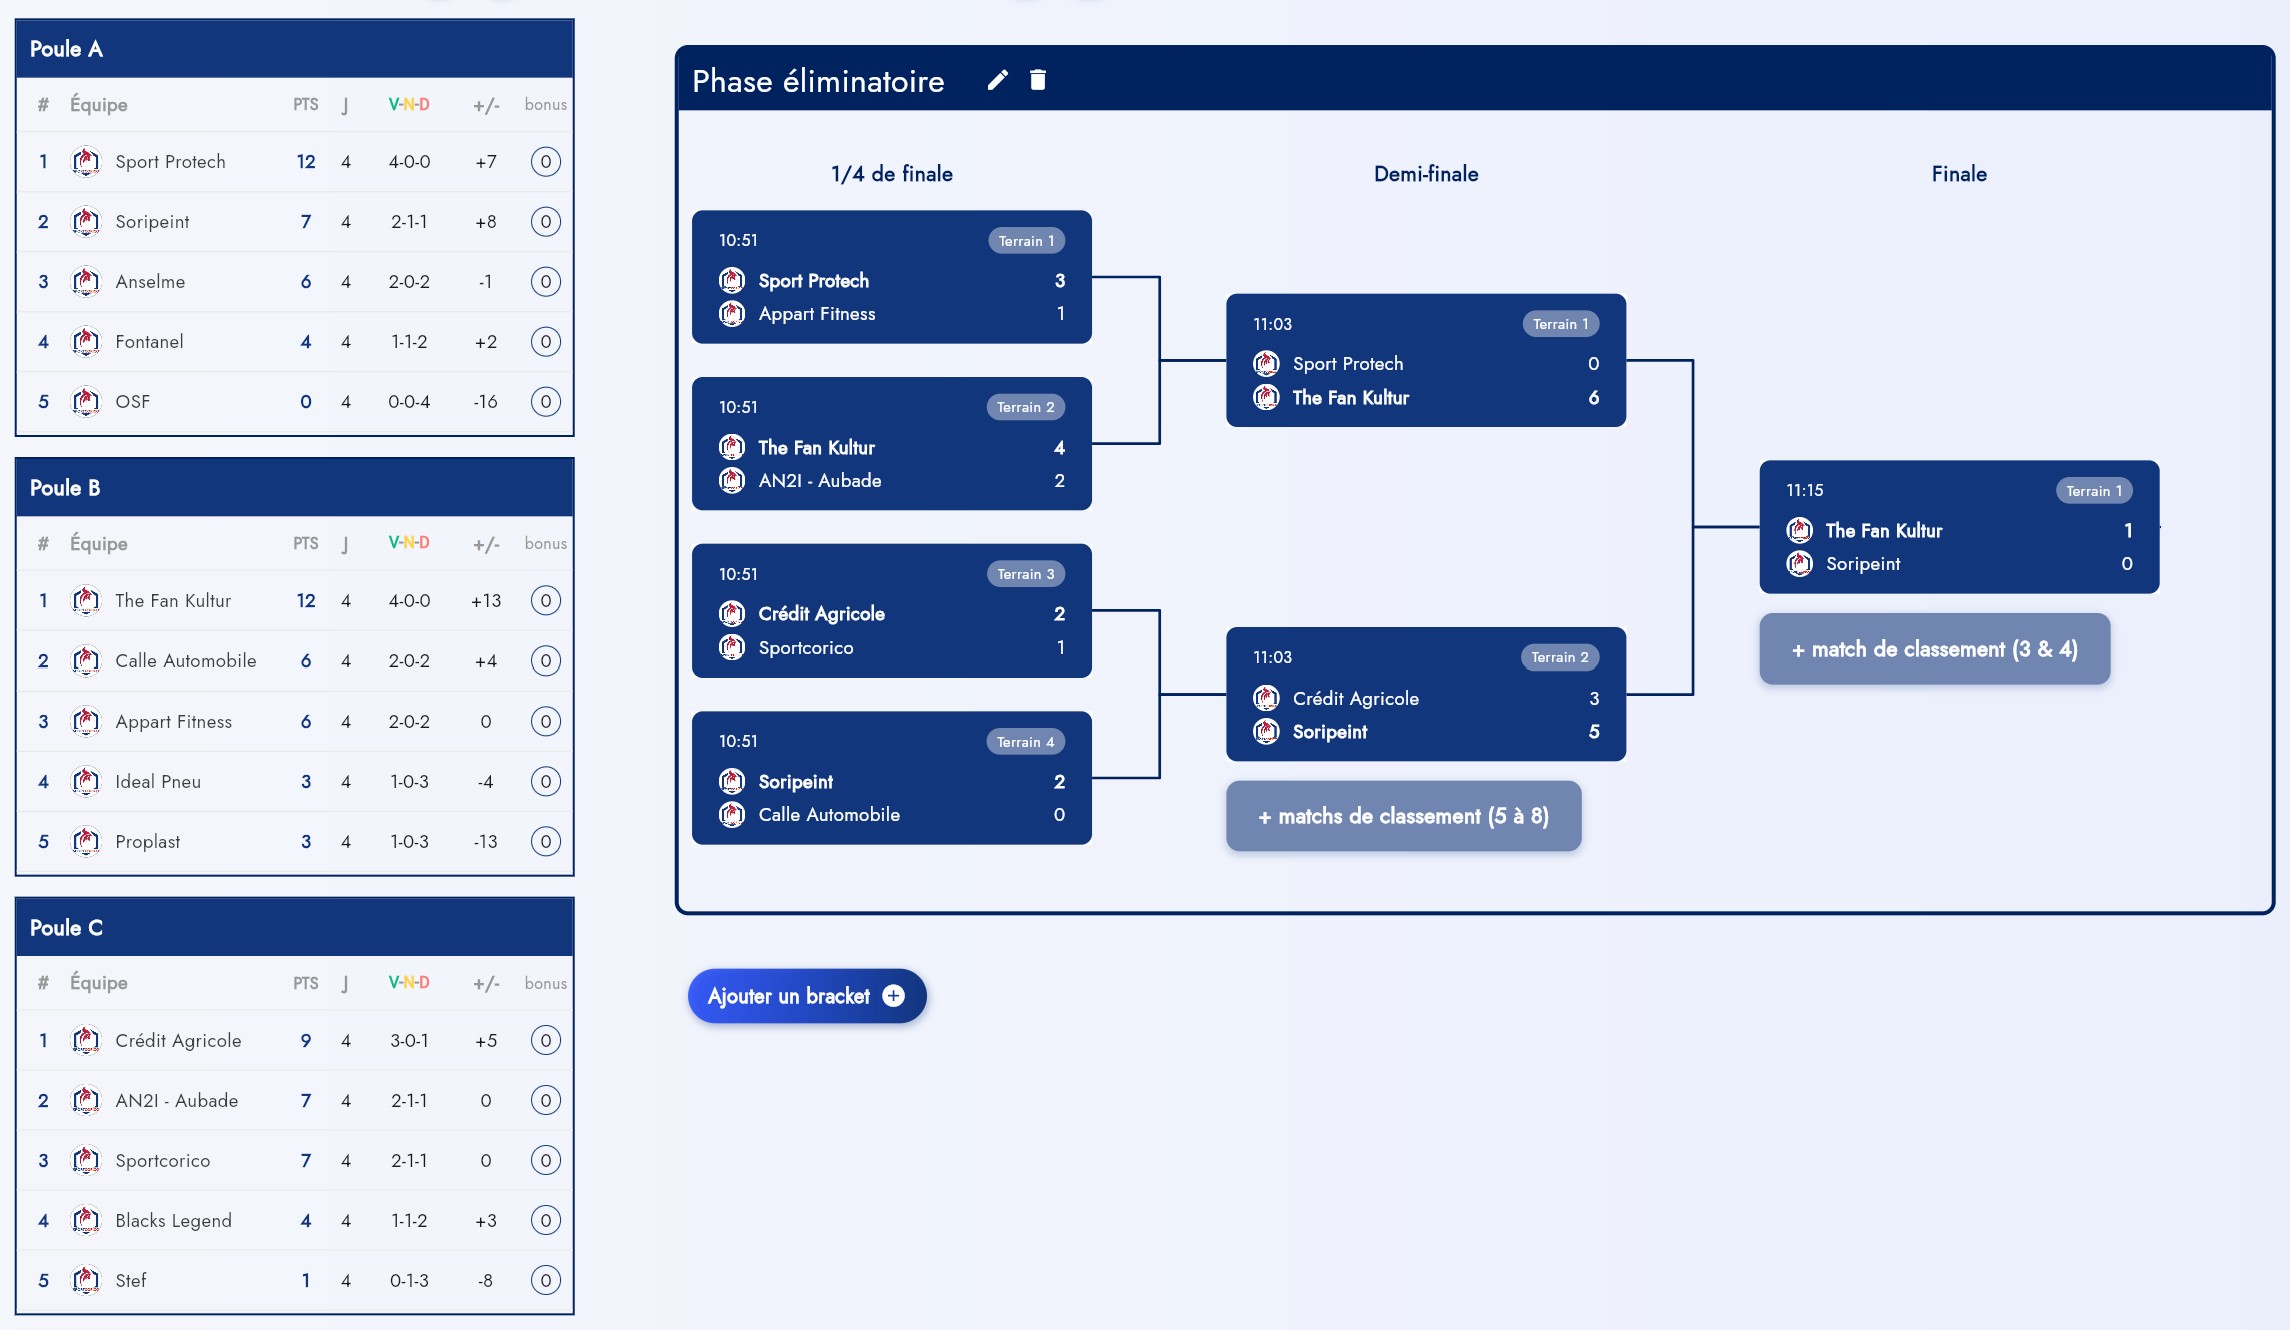The height and width of the screenshot is (1330, 2290).
Task: Select the Poule B header
Action: tap(294, 488)
